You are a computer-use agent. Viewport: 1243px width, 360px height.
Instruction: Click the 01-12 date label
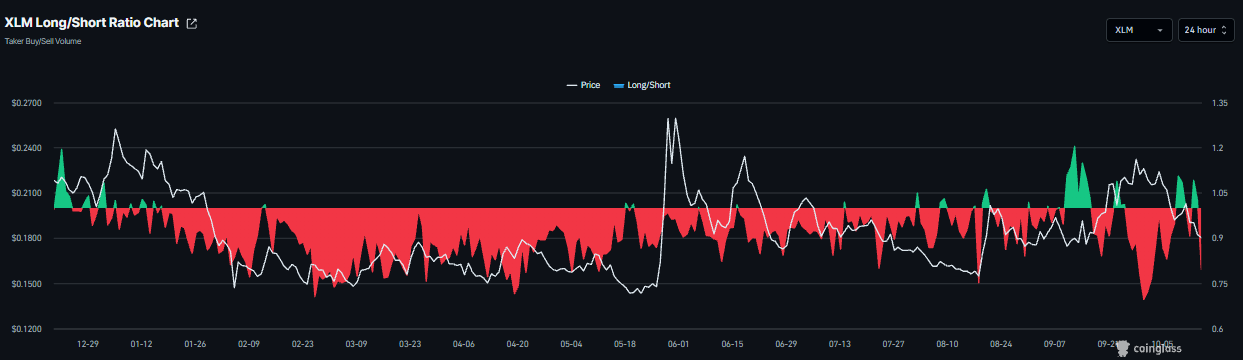click(141, 344)
